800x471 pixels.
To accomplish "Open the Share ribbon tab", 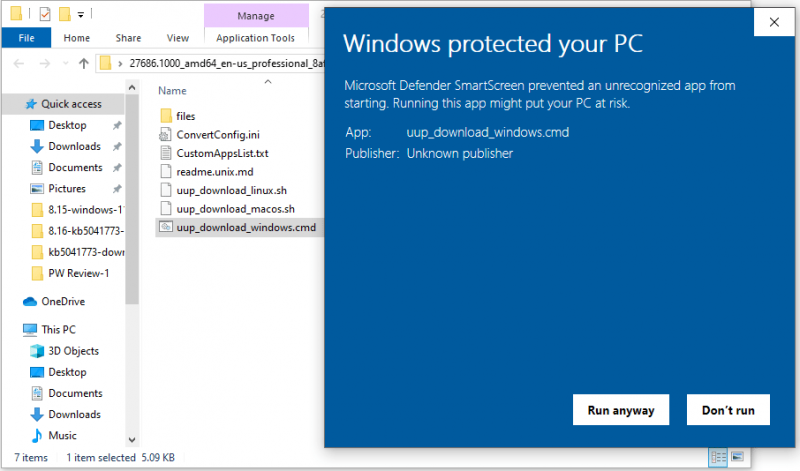I will click(128, 38).
